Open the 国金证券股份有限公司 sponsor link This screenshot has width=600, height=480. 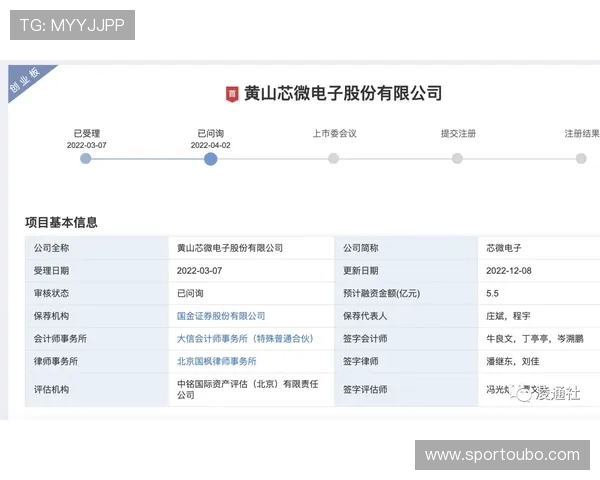[221, 316]
